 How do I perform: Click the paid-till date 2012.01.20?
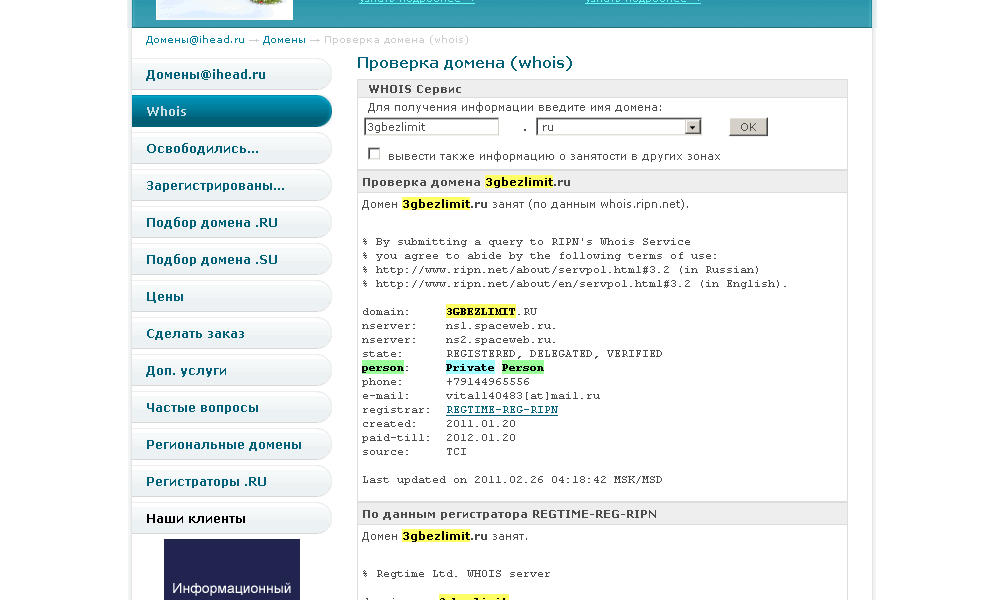point(481,438)
